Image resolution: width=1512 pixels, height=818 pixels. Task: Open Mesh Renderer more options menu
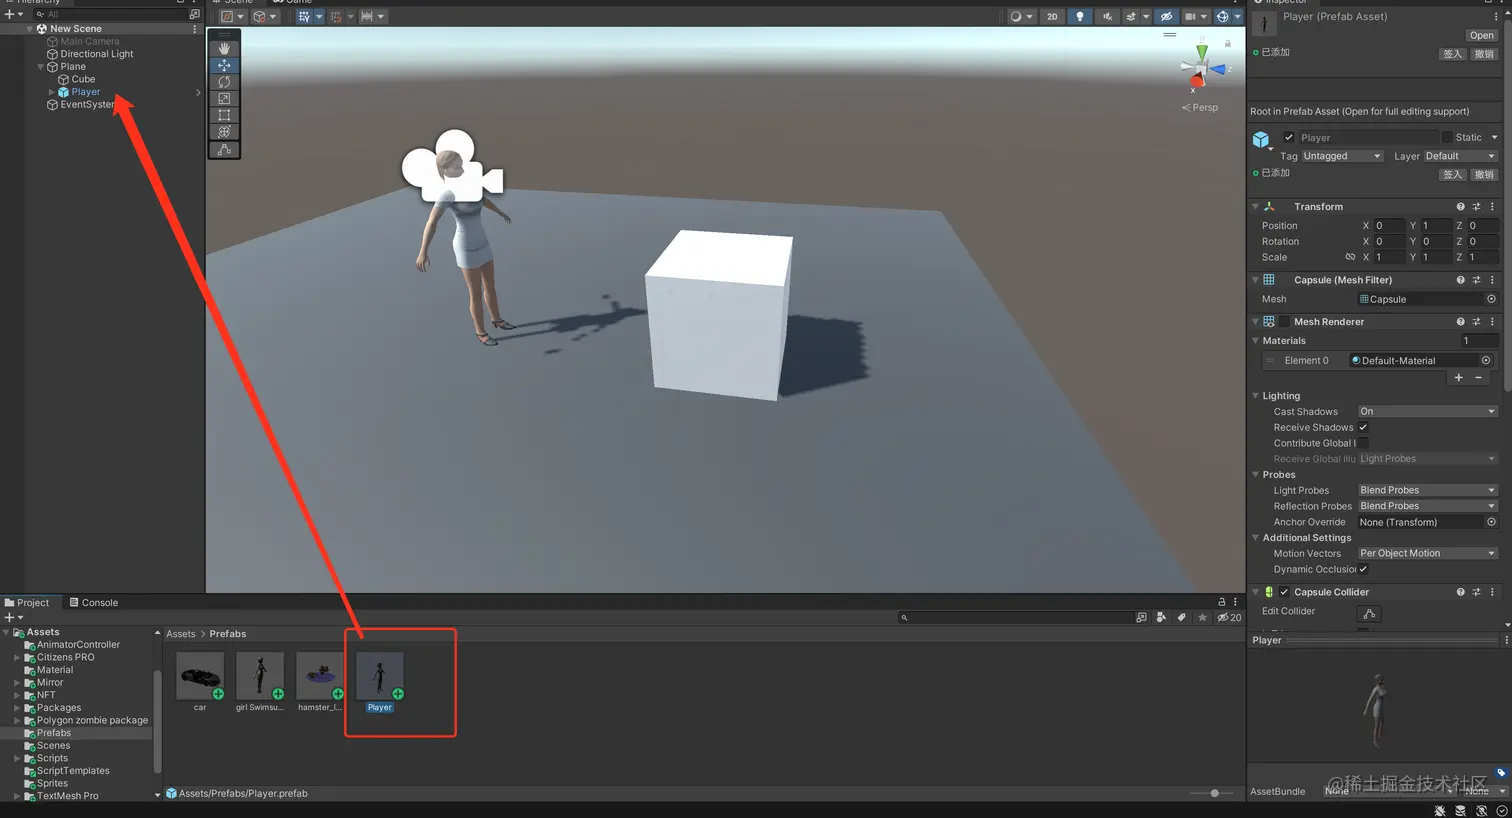pos(1492,322)
